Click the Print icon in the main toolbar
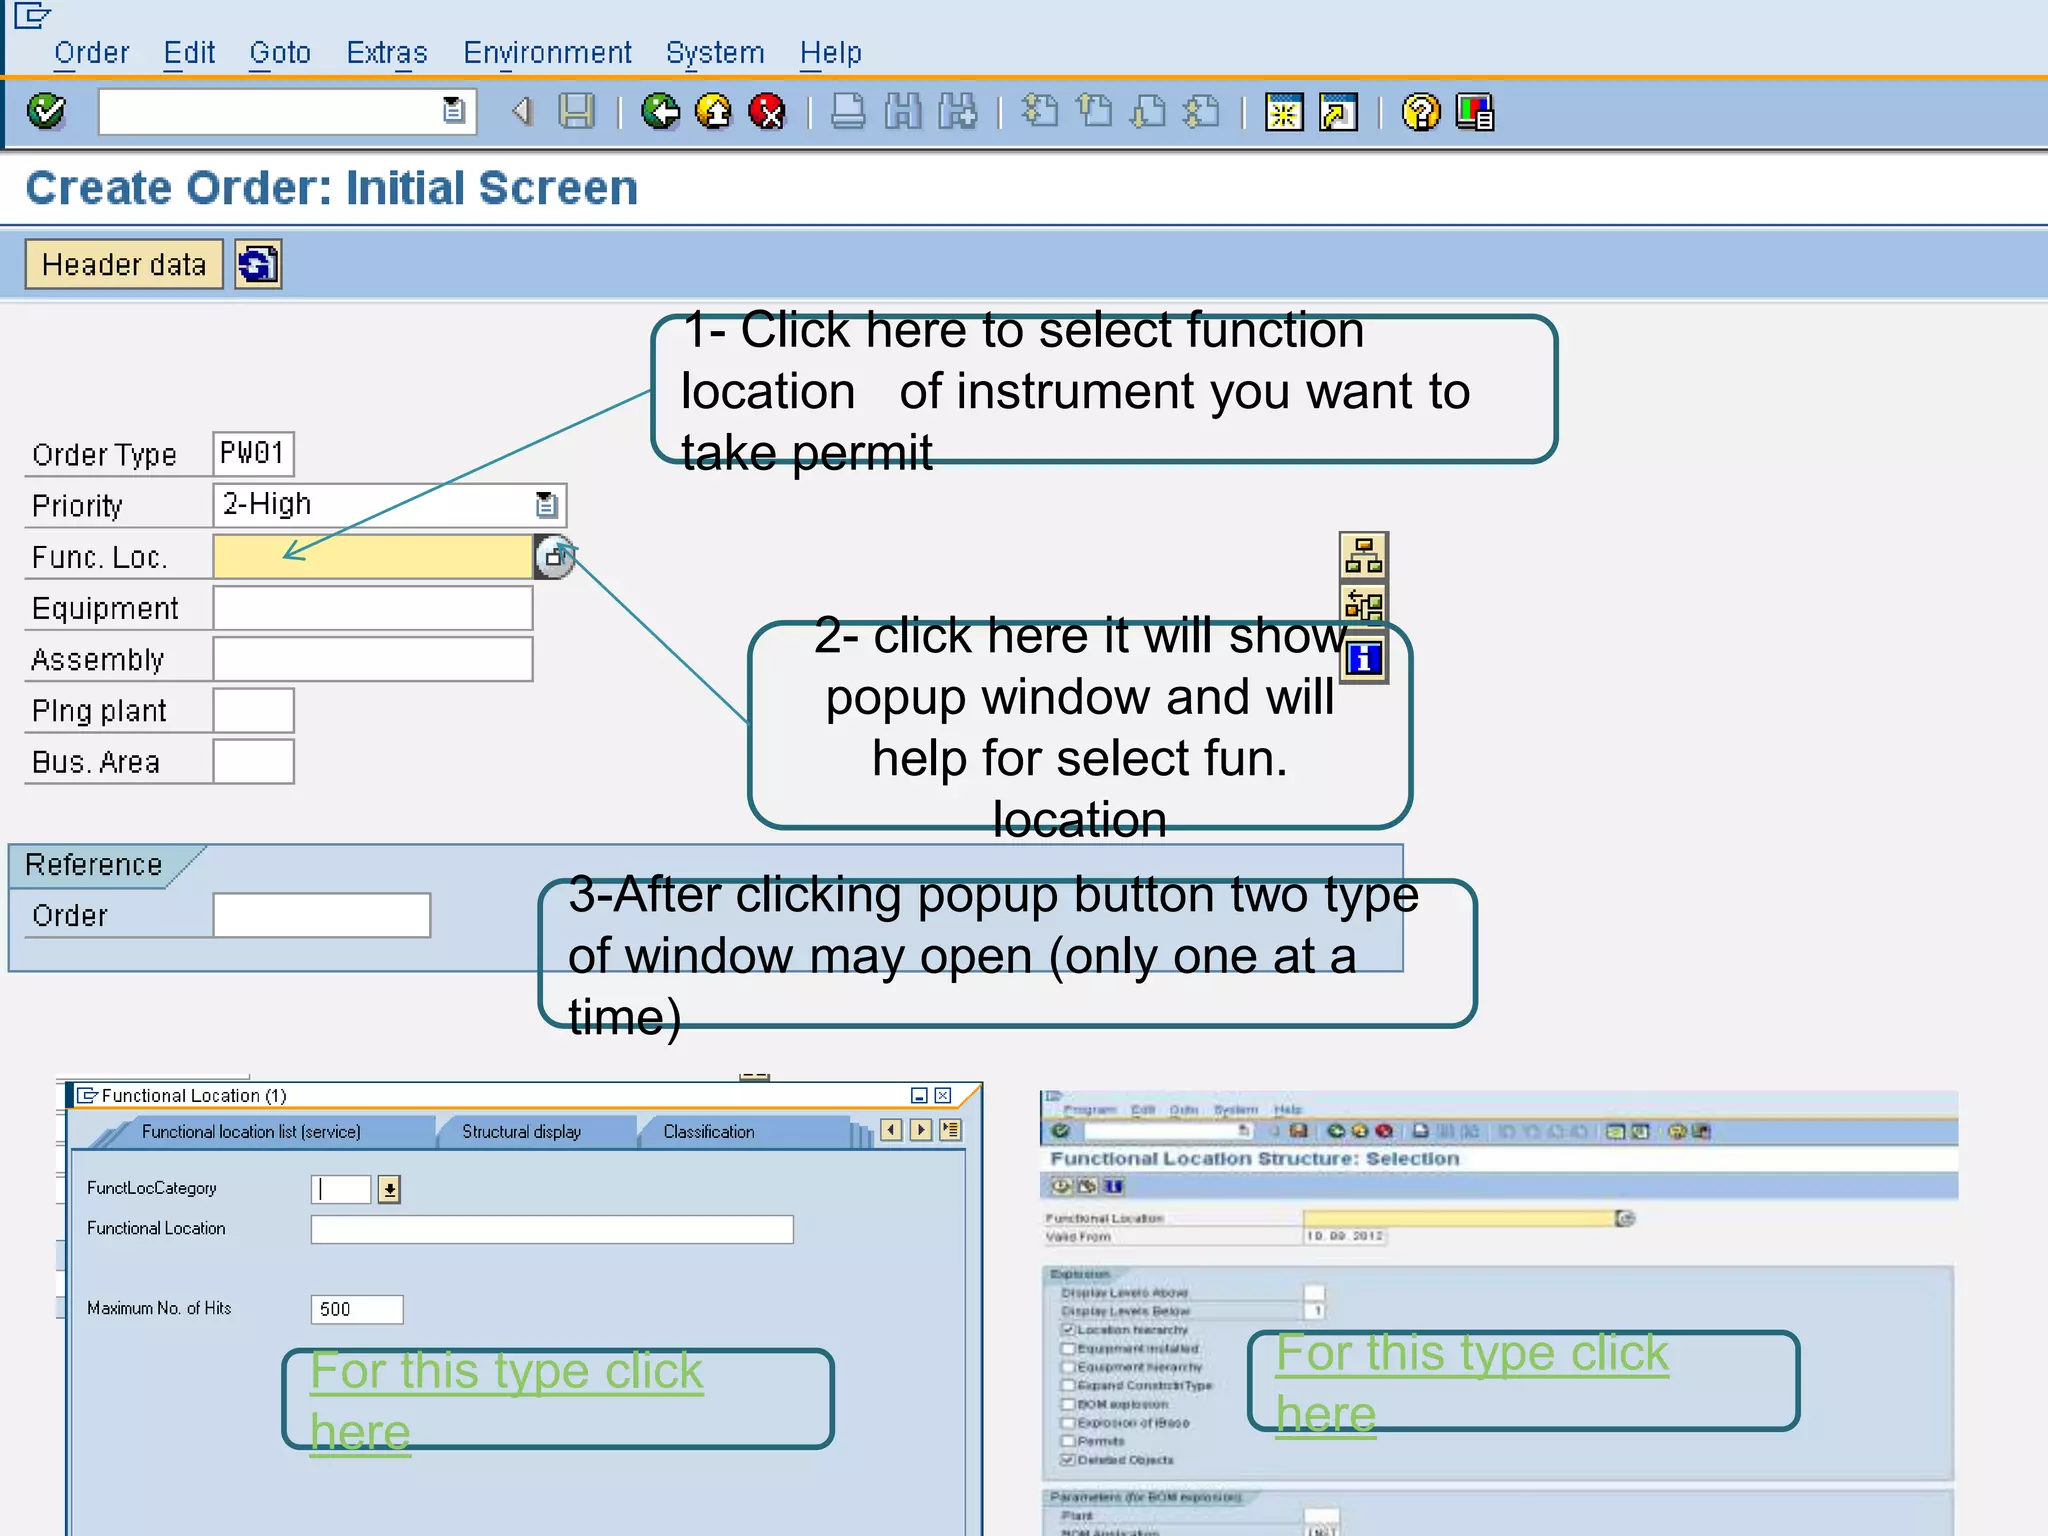 [848, 111]
